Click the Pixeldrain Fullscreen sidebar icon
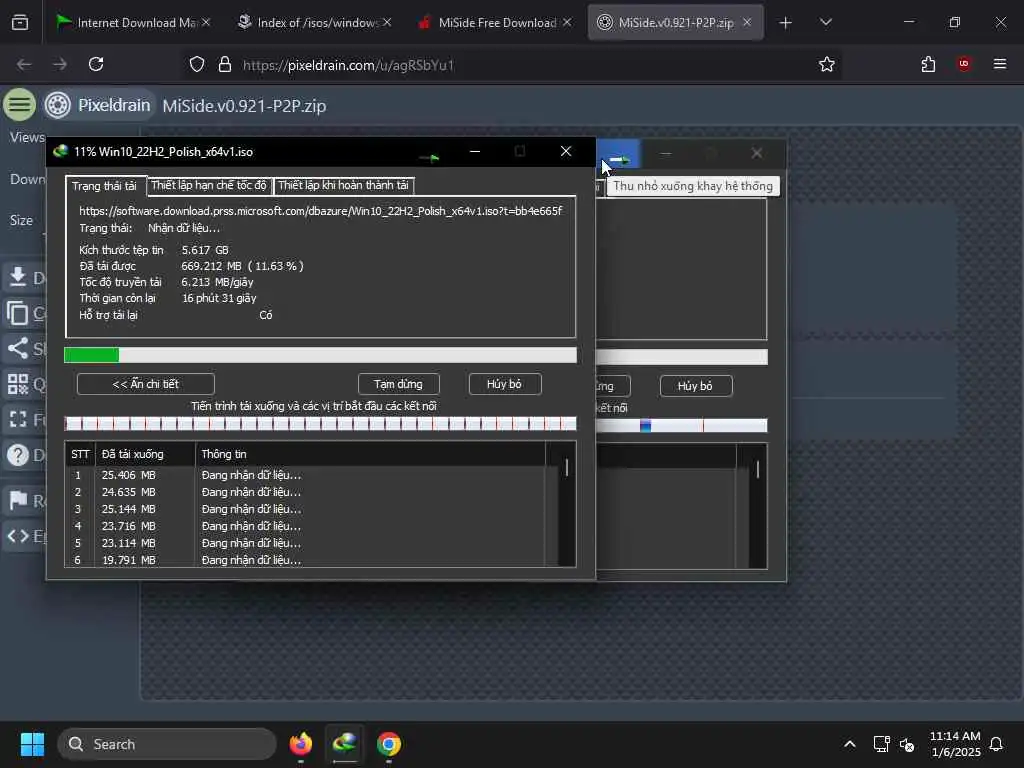The height and width of the screenshot is (768, 1024). [x=18, y=419]
